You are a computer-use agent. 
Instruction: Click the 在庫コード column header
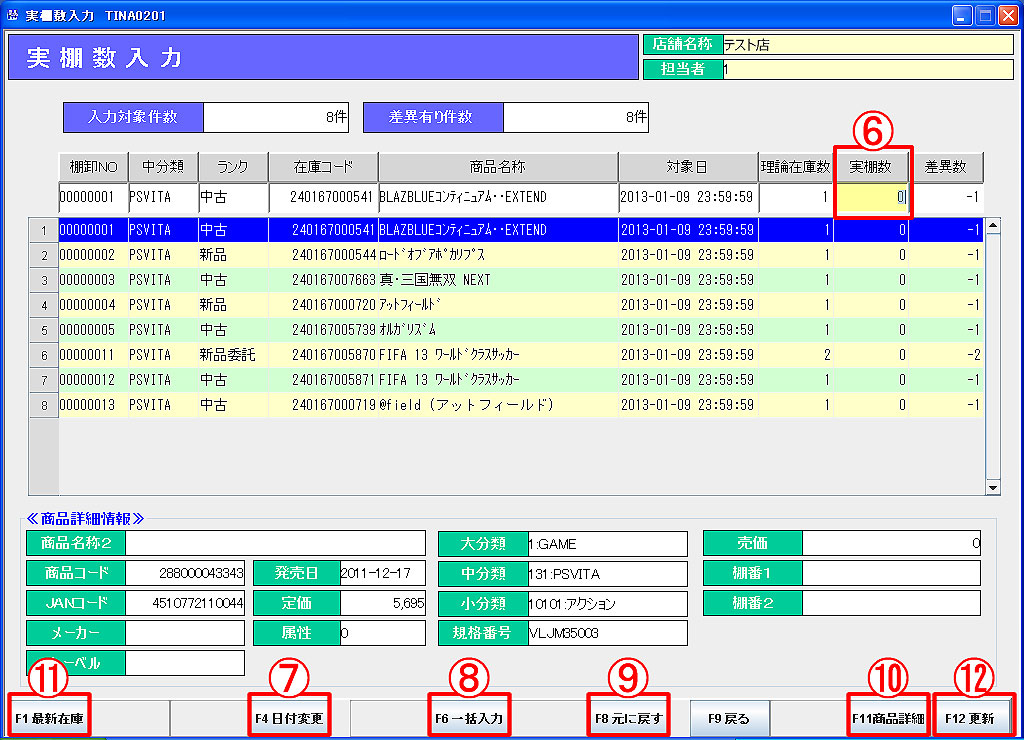click(322, 167)
